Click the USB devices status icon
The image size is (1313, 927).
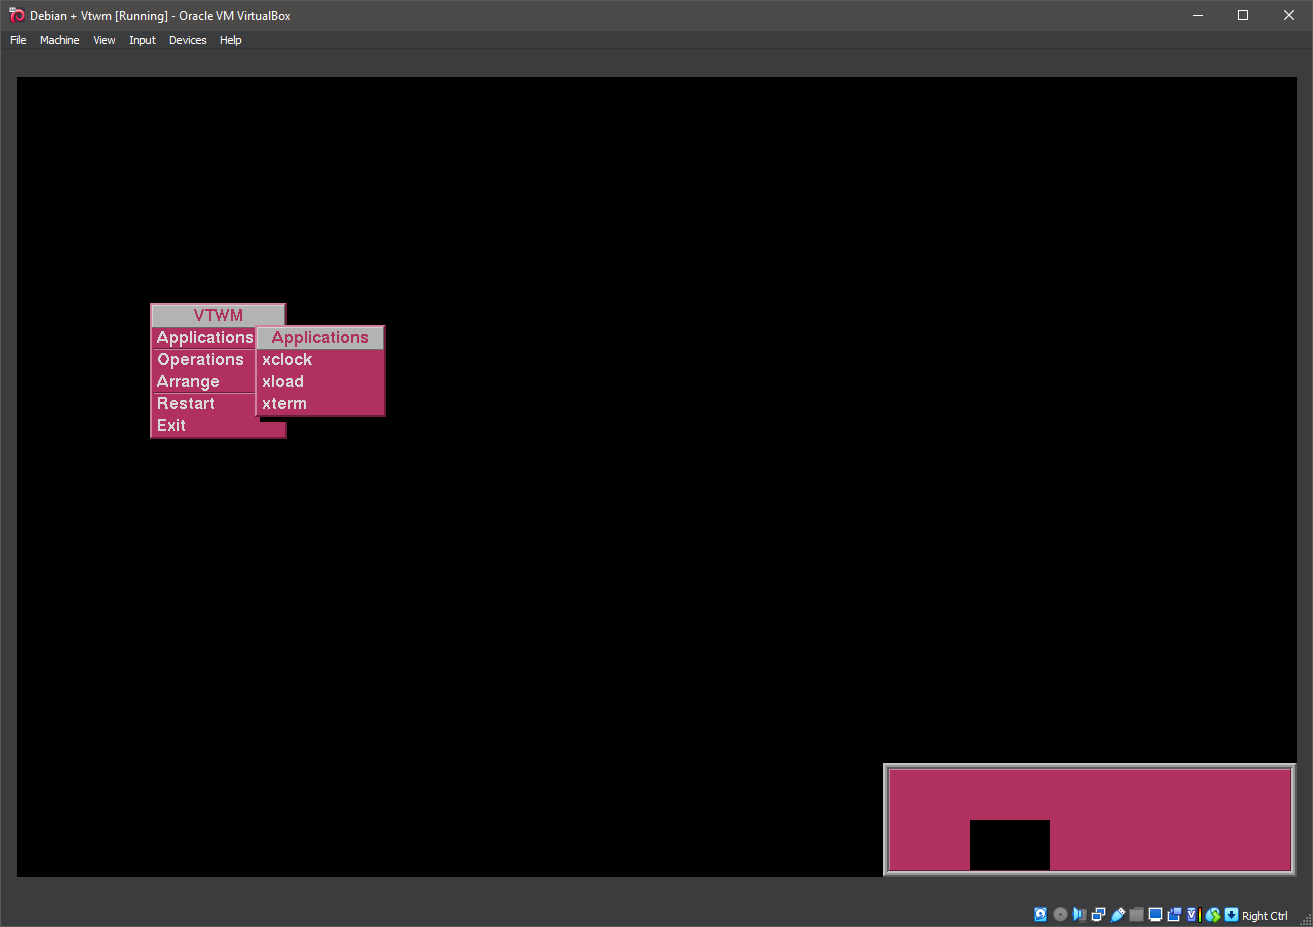click(x=1117, y=914)
